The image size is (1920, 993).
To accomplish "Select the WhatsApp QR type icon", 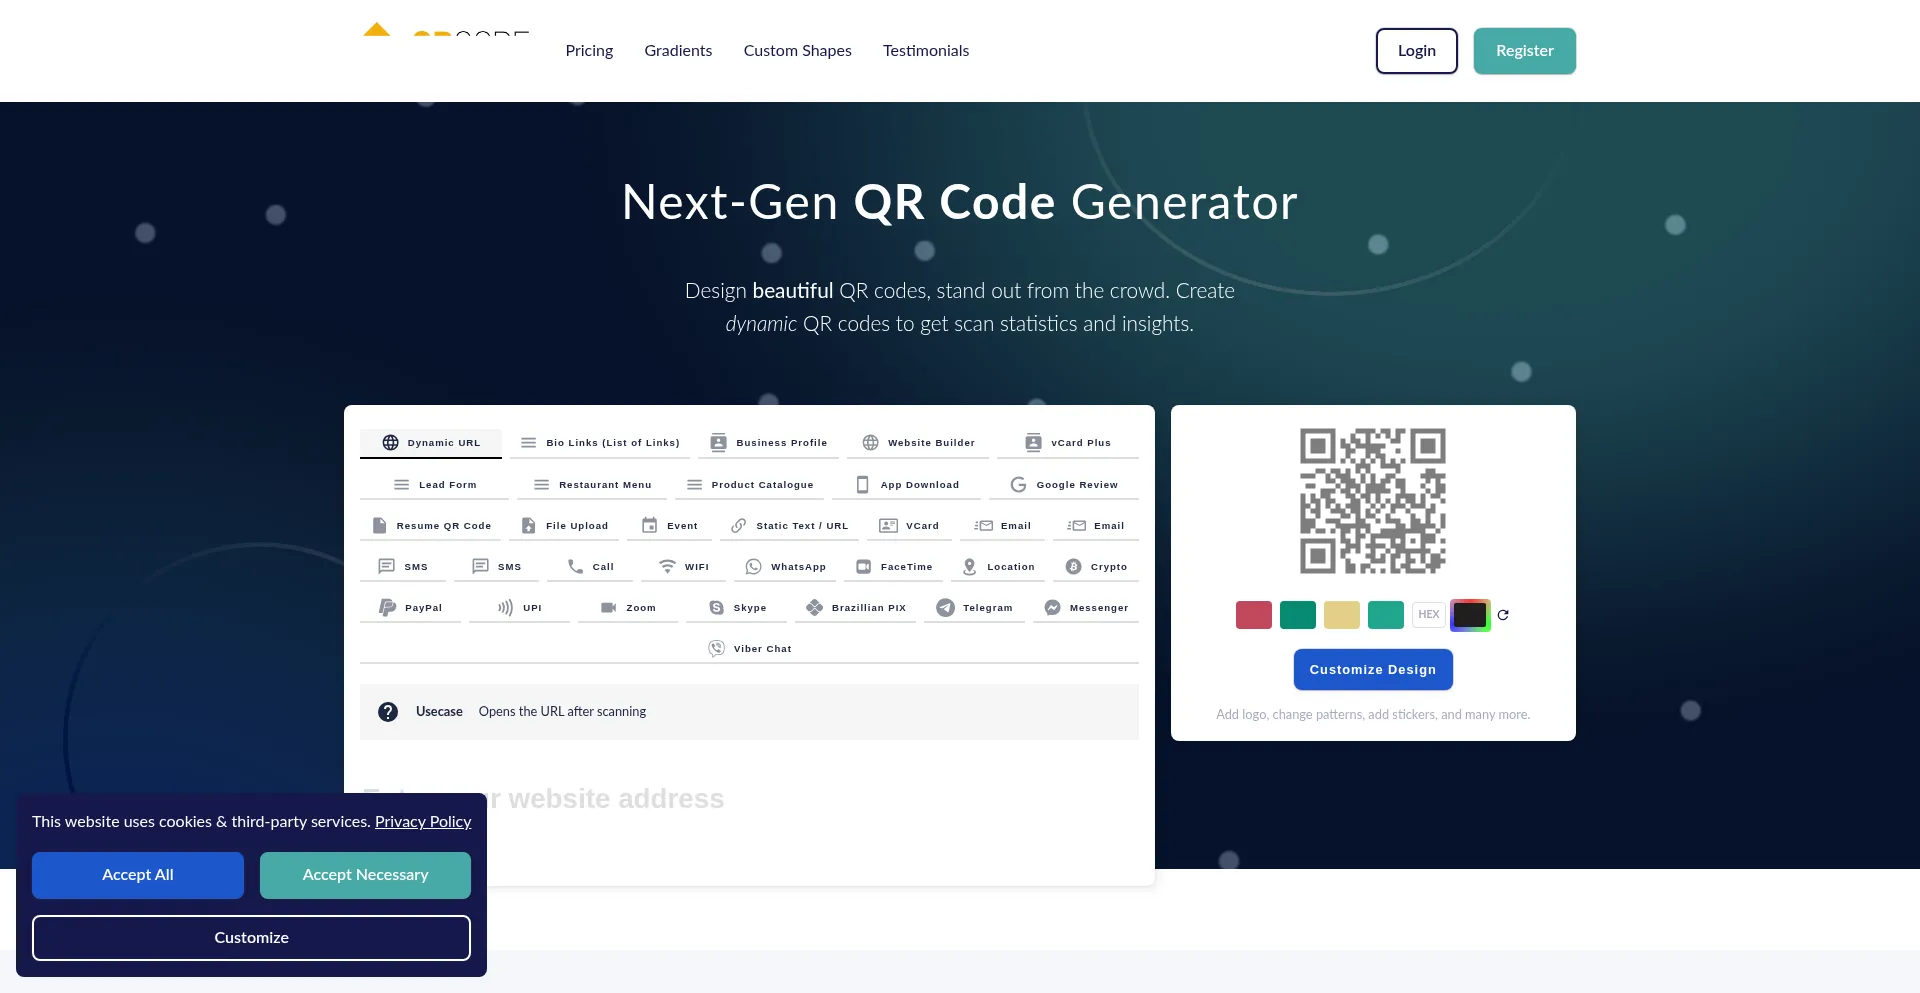I will [x=753, y=567].
